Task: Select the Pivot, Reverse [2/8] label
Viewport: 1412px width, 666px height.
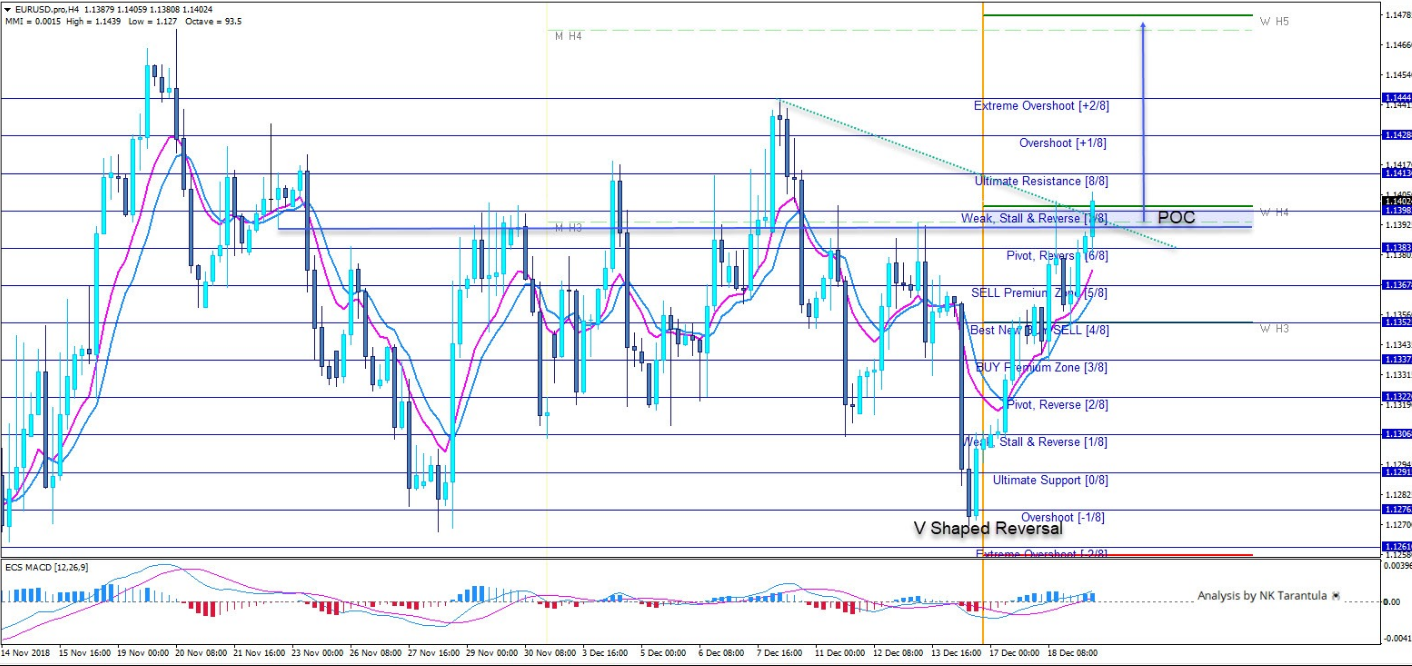Action: [1057, 405]
